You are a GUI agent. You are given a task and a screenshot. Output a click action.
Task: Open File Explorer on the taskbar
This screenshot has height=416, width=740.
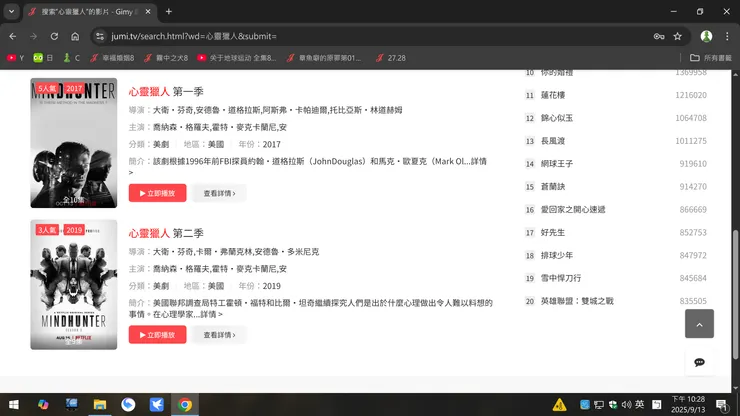[100, 405]
